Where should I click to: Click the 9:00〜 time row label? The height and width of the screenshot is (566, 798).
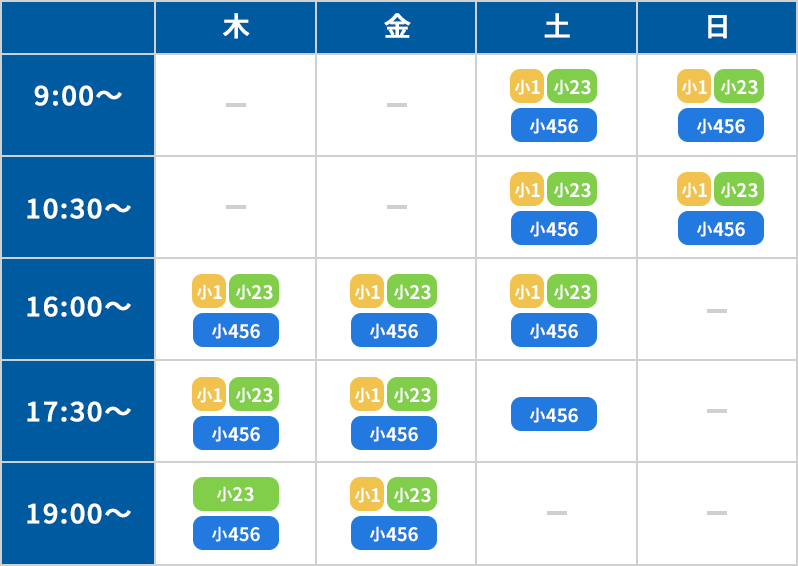pos(78,96)
